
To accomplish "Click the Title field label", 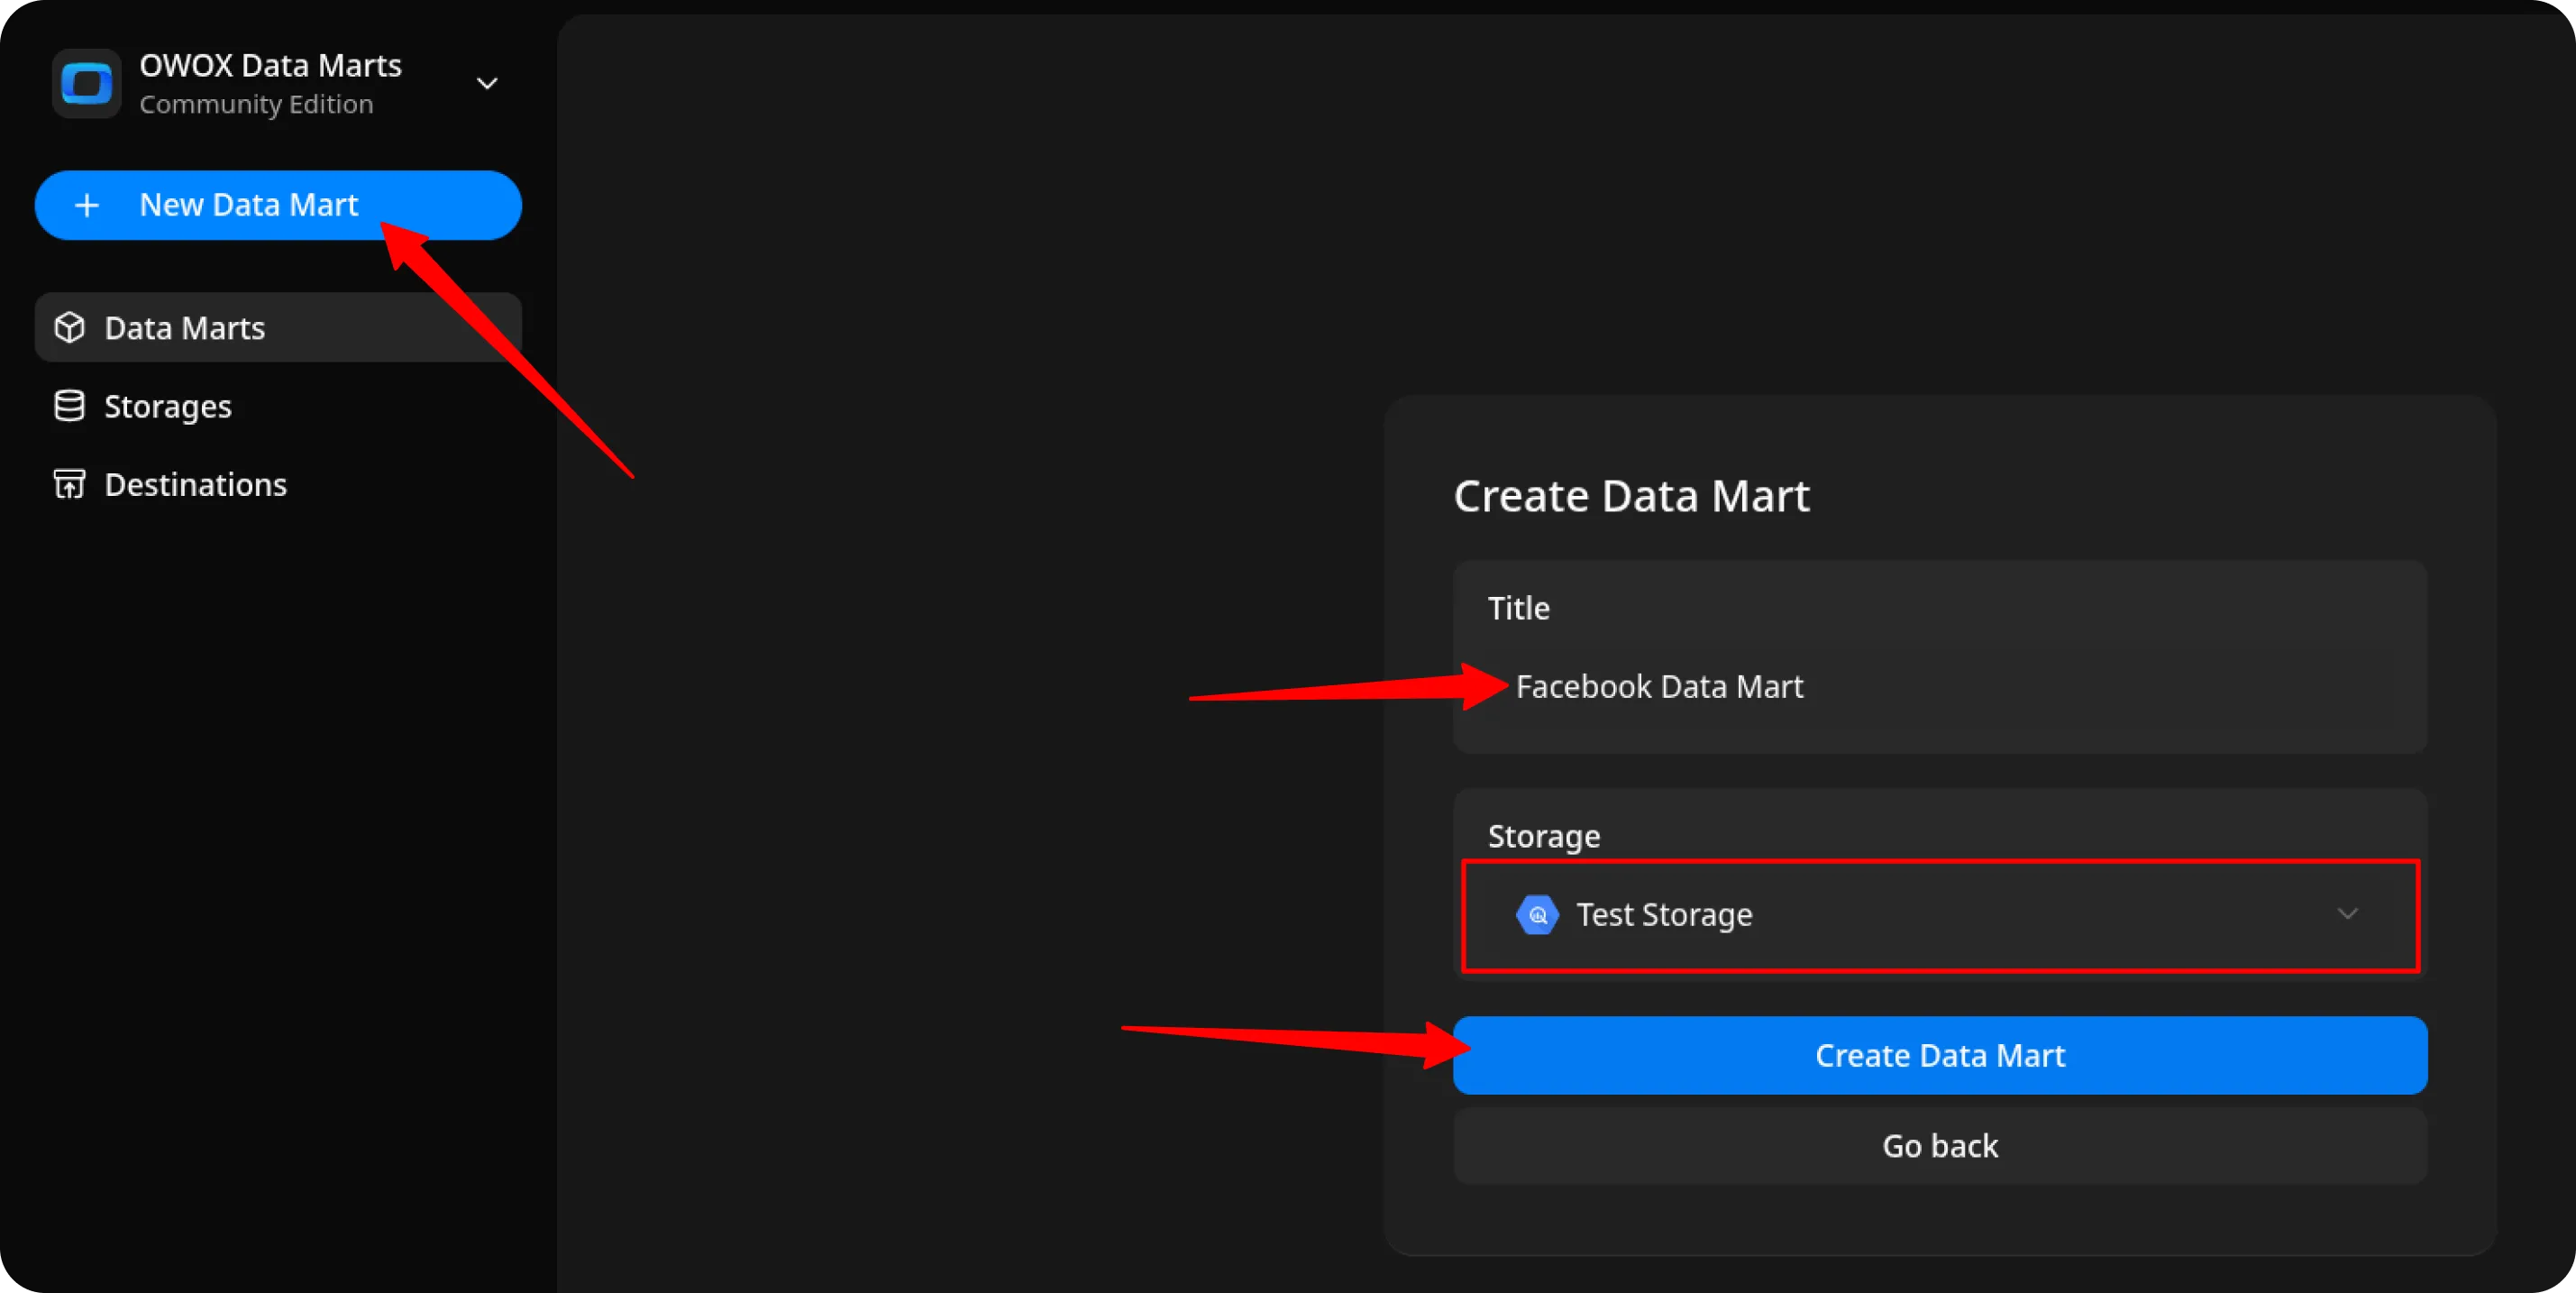I will point(1518,608).
